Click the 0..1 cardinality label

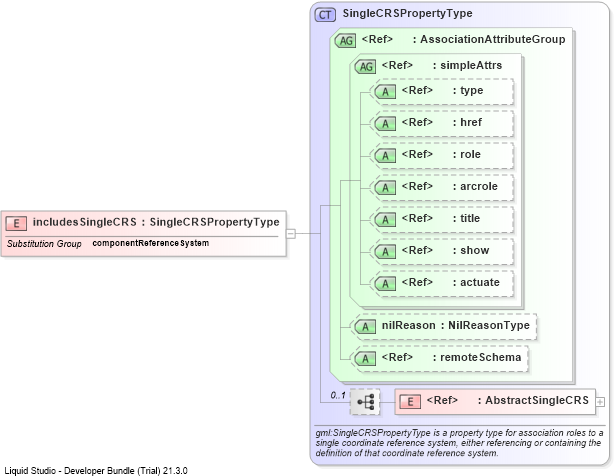pyautogui.click(x=338, y=395)
